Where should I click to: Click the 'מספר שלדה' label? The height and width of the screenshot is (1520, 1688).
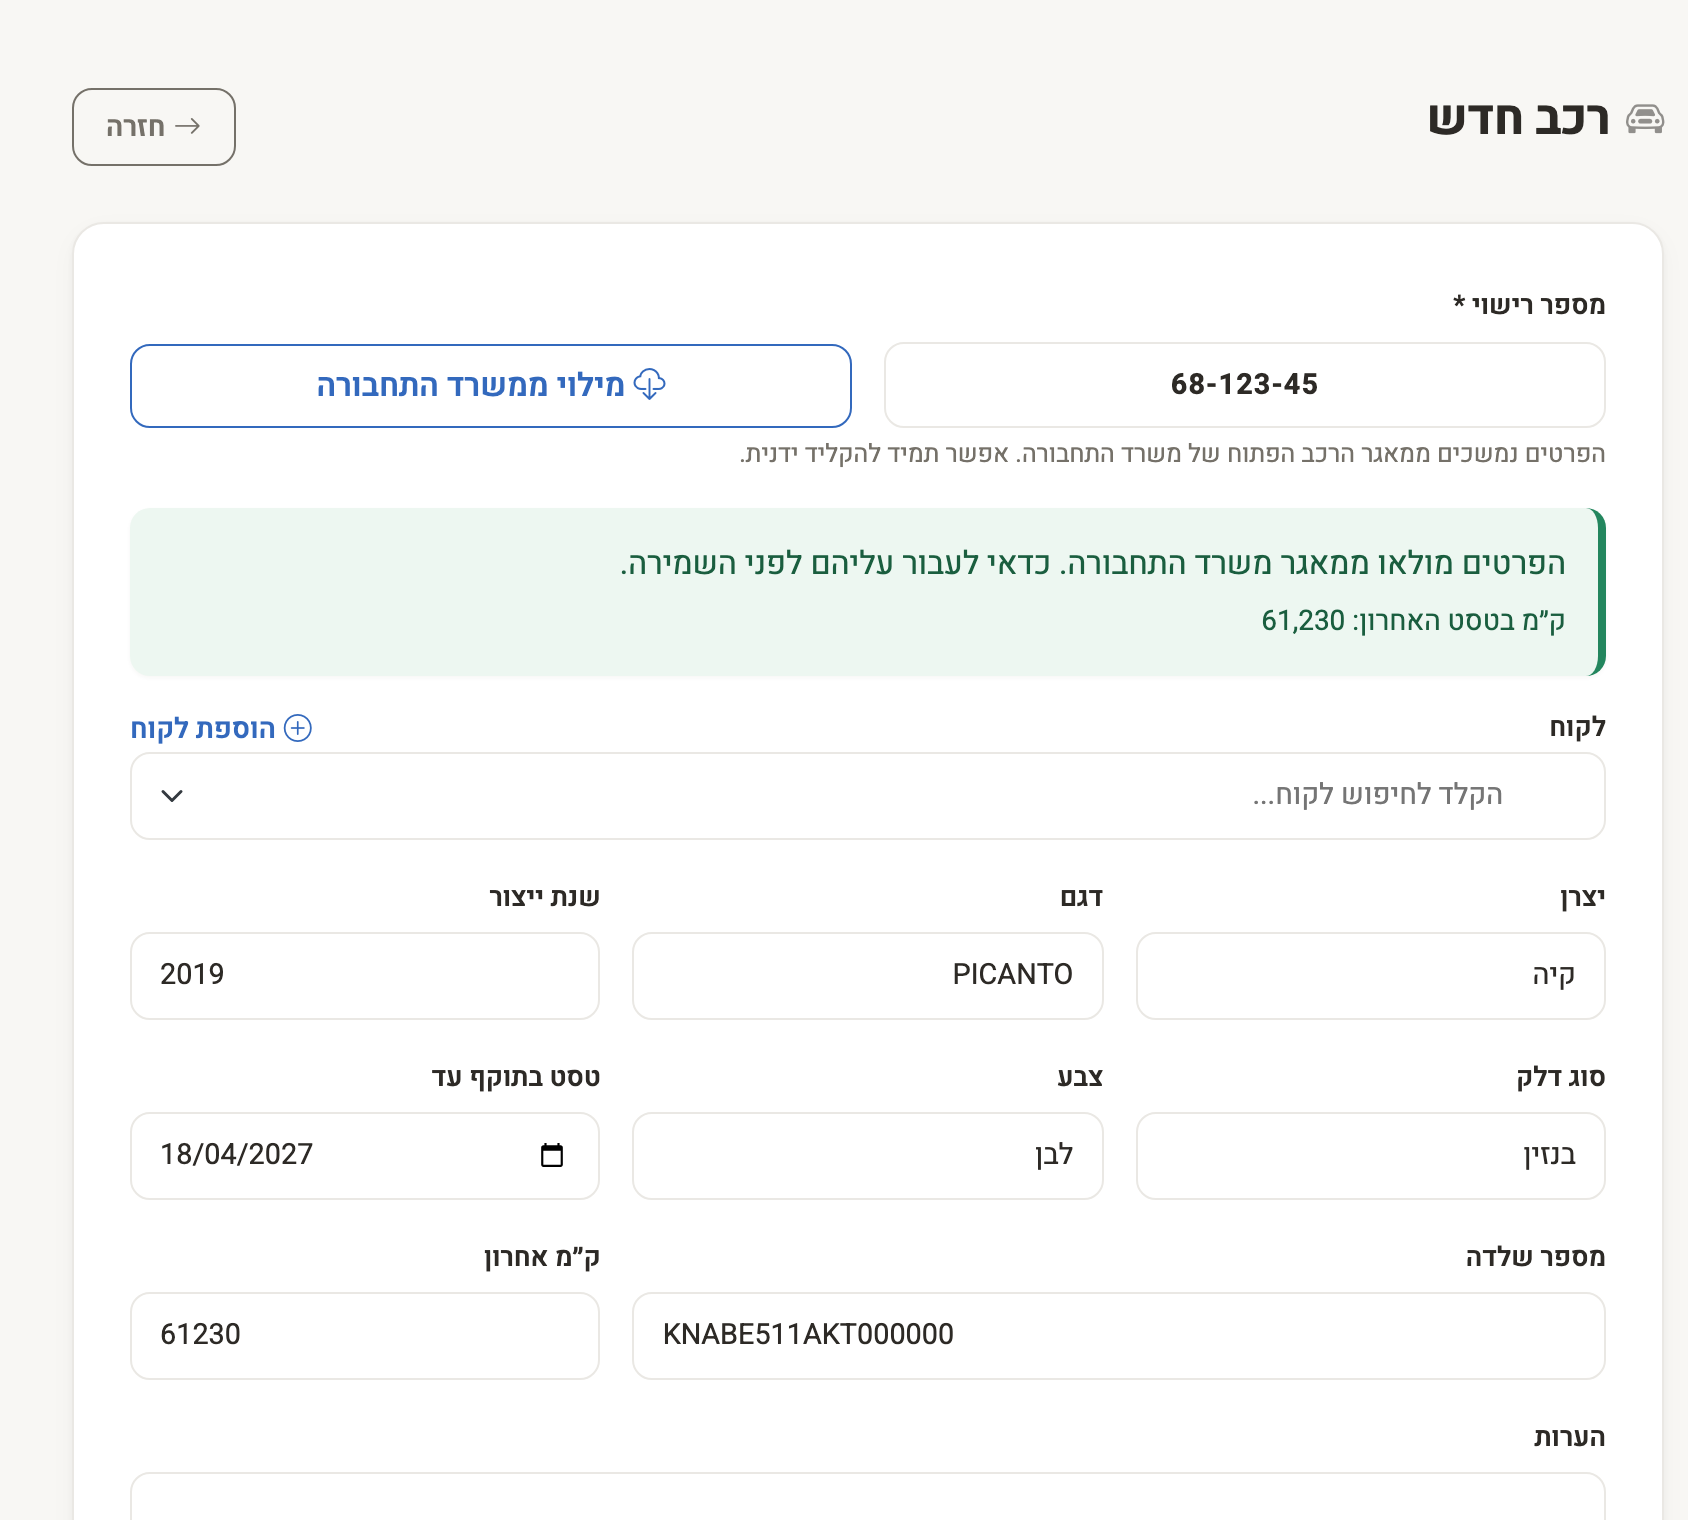click(1535, 1257)
